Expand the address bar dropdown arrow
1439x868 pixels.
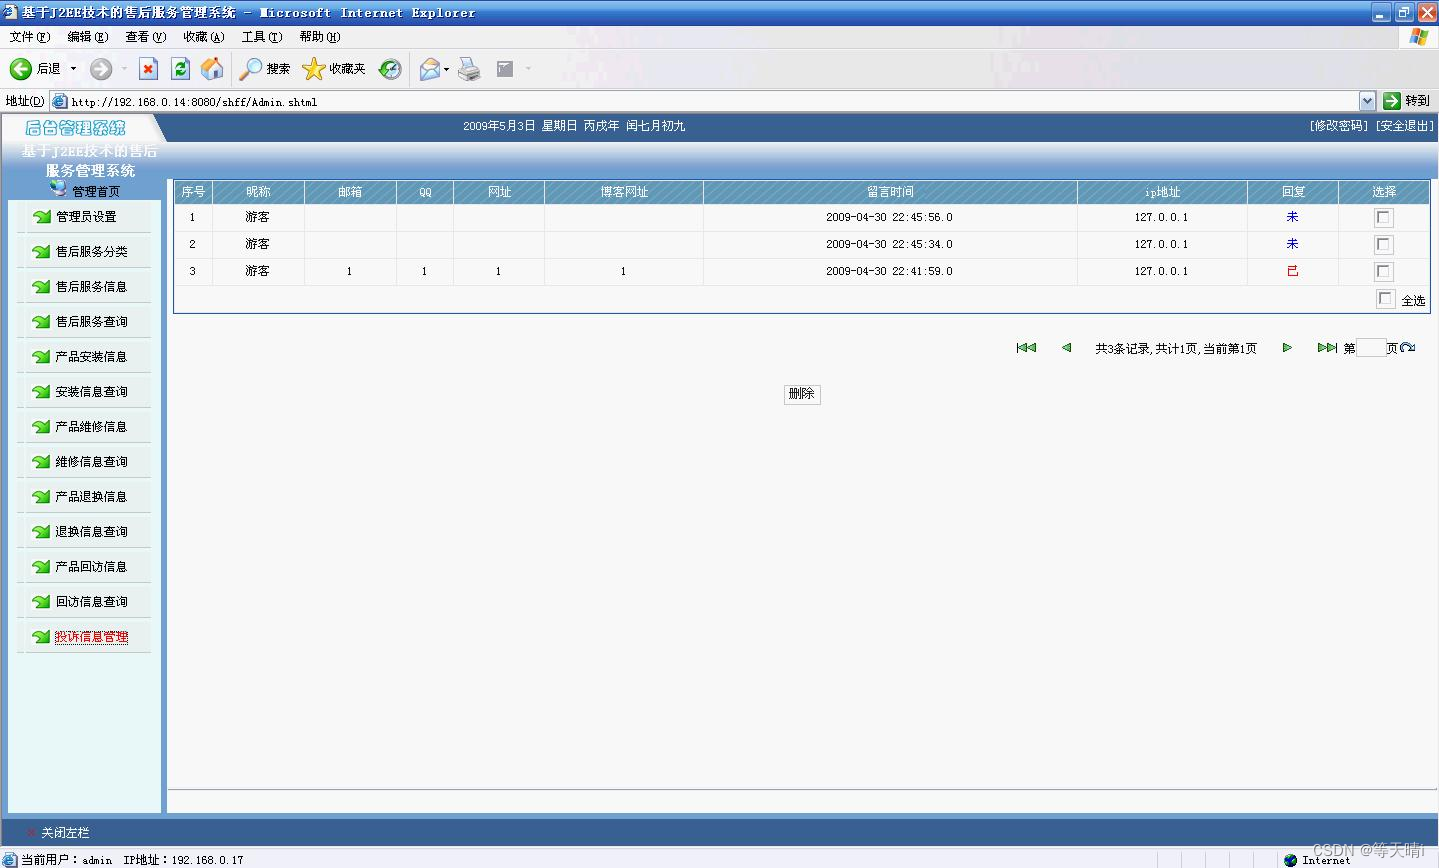click(1368, 100)
